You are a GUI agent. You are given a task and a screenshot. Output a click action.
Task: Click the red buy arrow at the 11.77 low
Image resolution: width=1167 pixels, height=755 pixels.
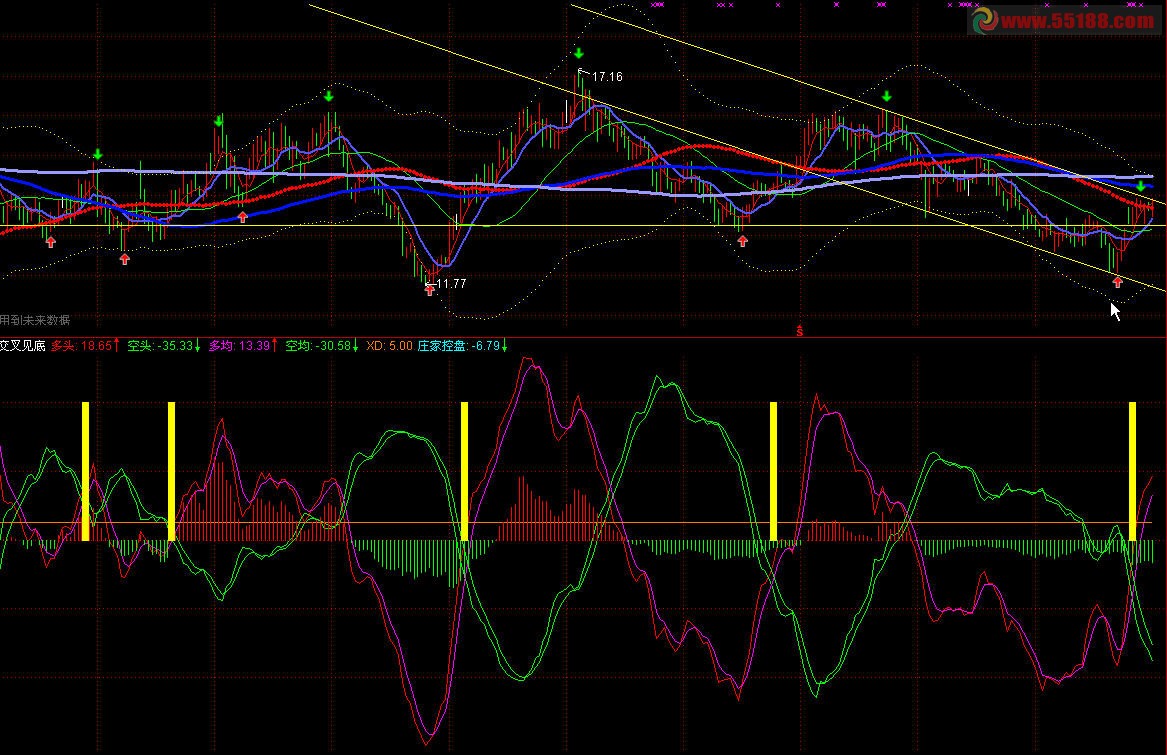[x=430, y=291]
